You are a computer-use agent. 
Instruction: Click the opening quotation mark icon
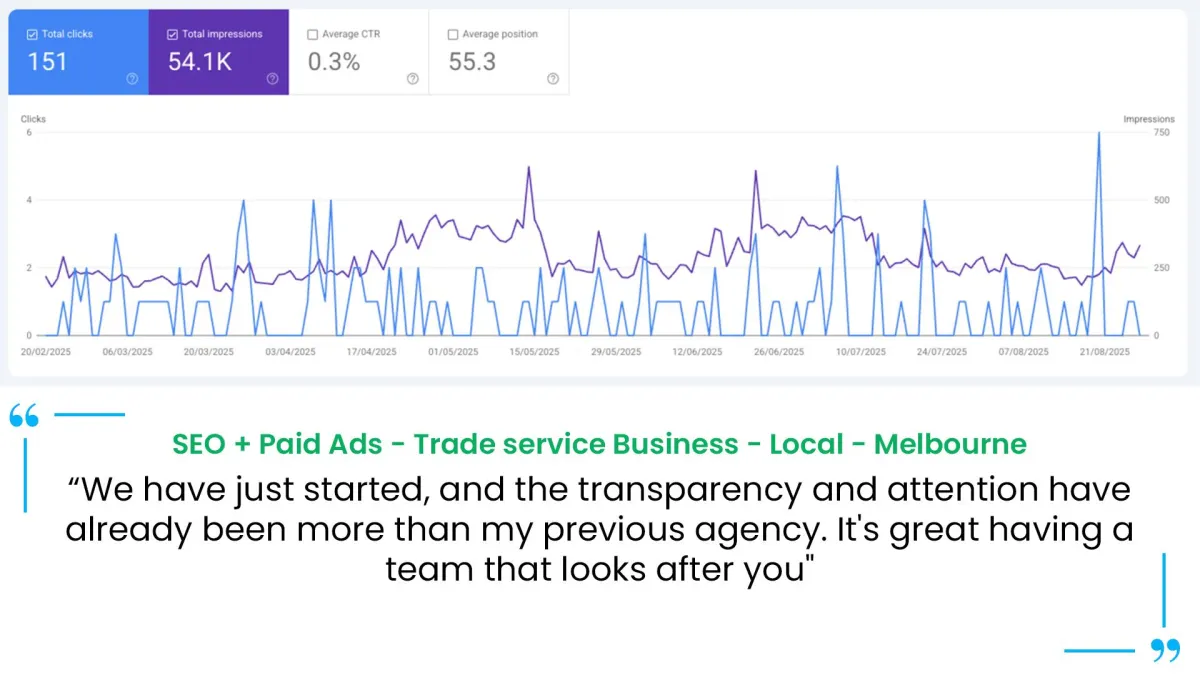[24, 415]
